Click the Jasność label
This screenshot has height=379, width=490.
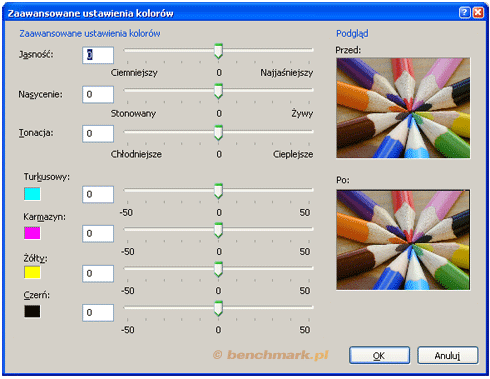pos(36,54)
